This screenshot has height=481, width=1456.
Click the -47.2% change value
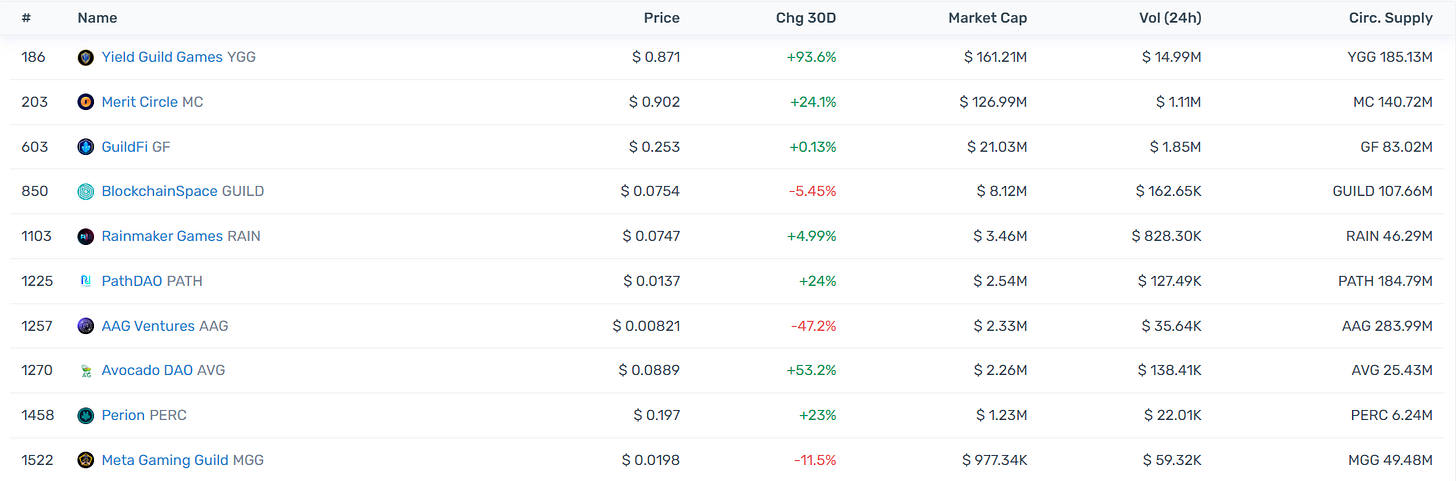[x=814, y=326]
